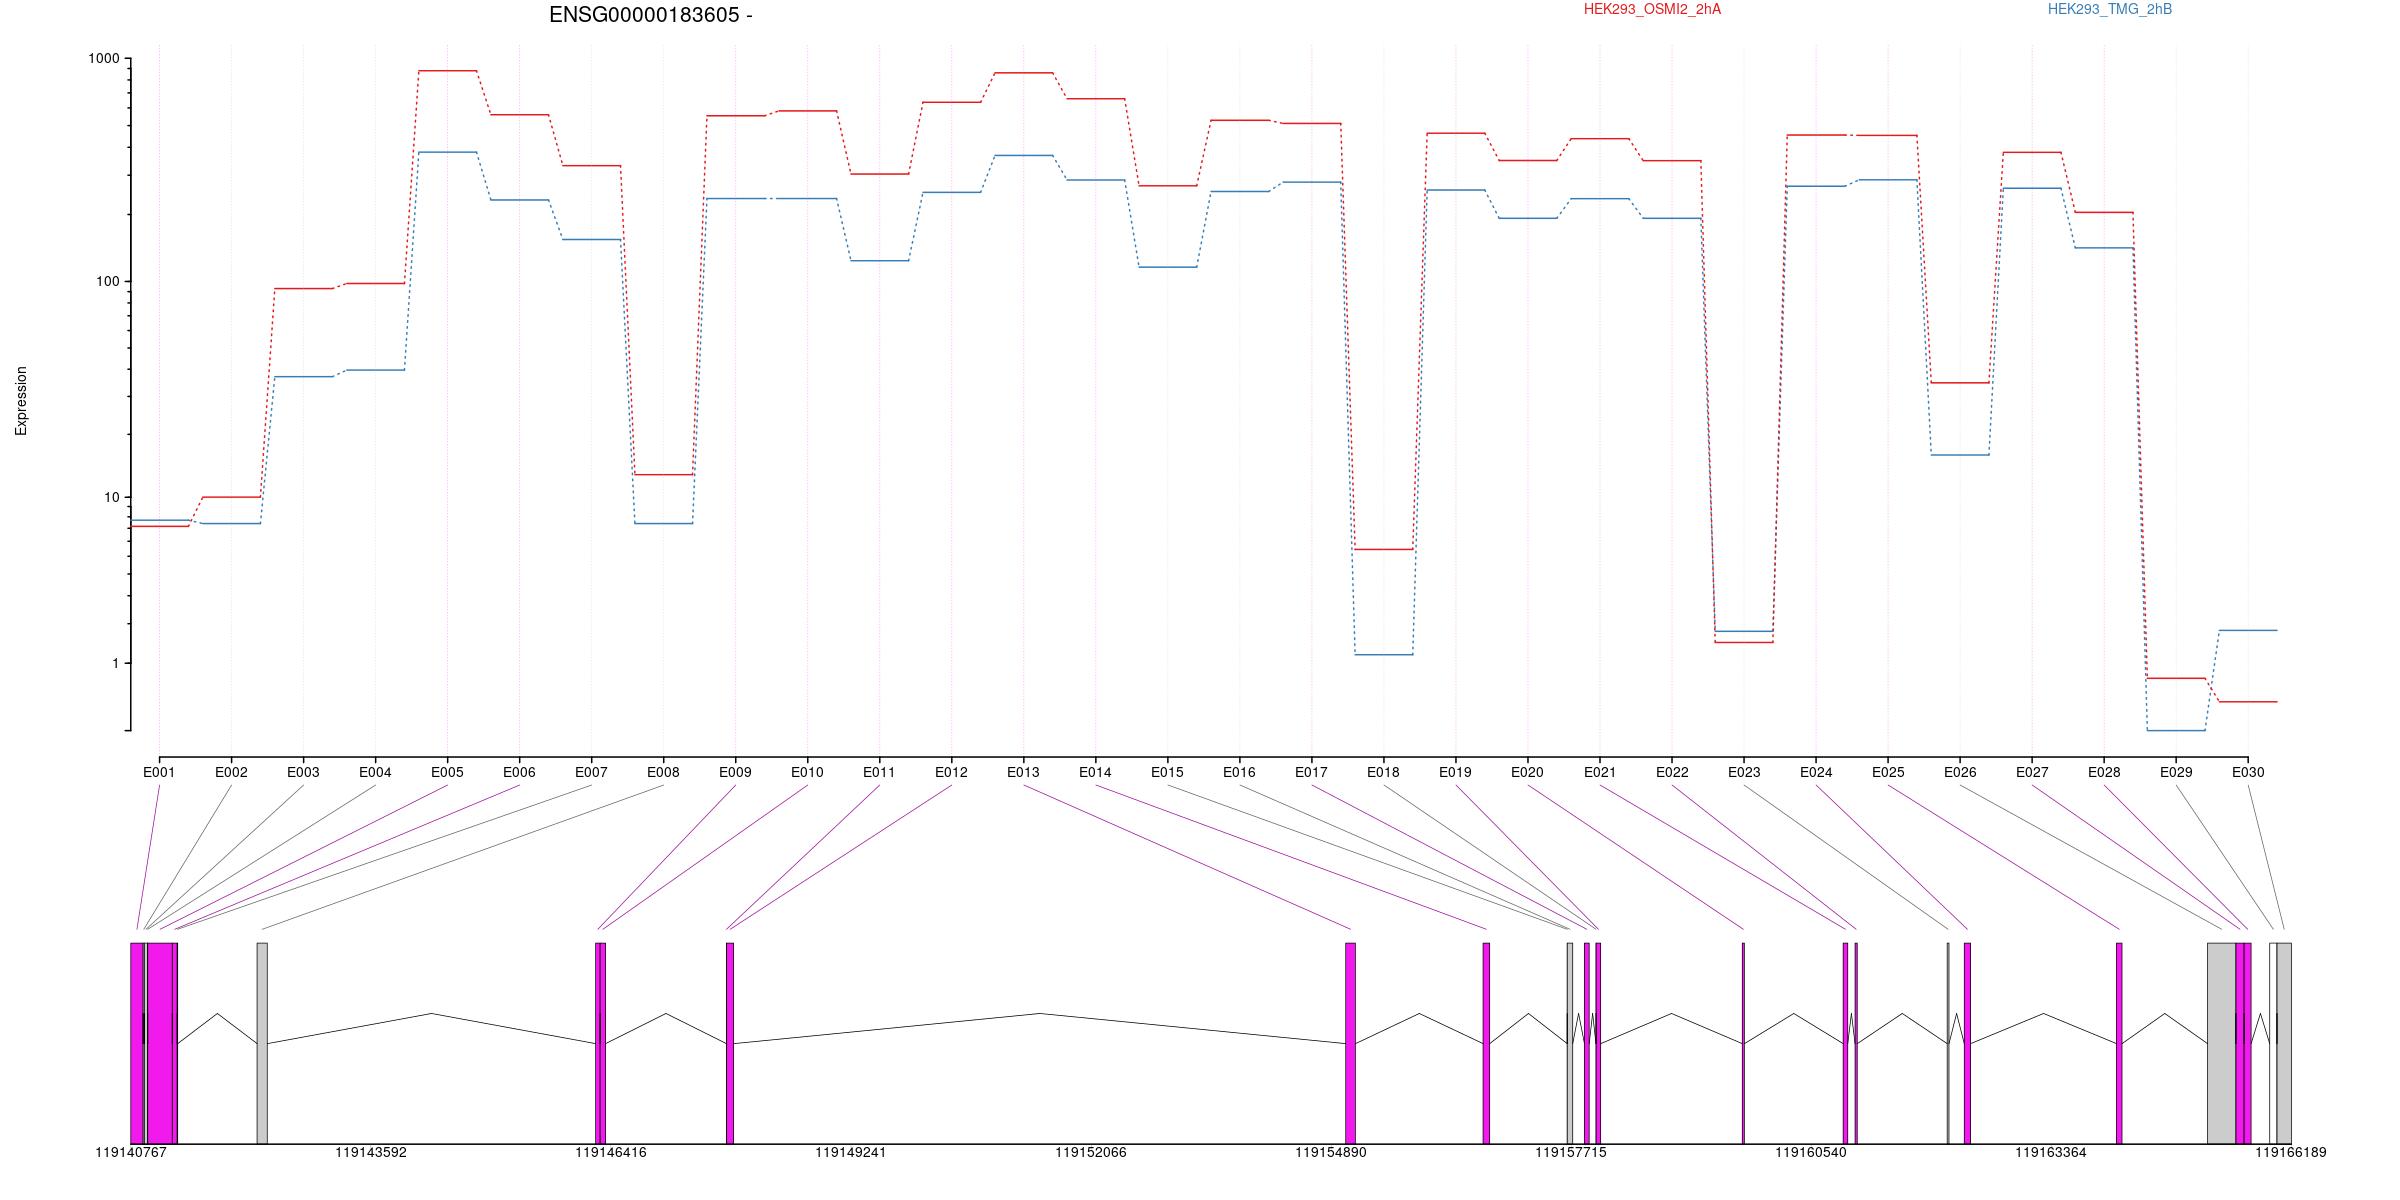The image size is (2400, 1200).
Task: Select exon label E008
Action: (x=663, y=772)
